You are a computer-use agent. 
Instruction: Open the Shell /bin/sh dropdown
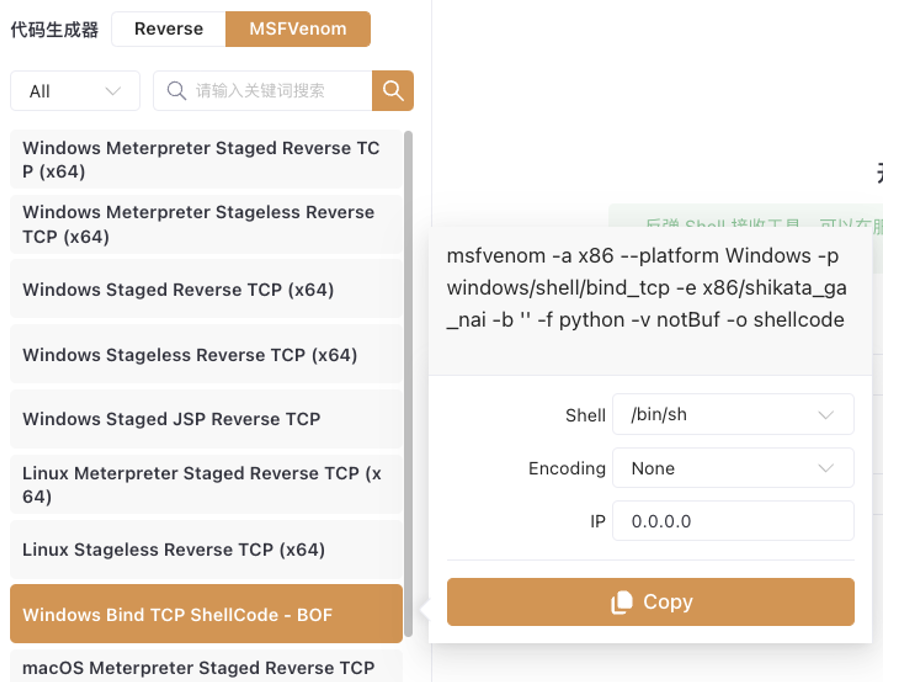pos(733,414)
